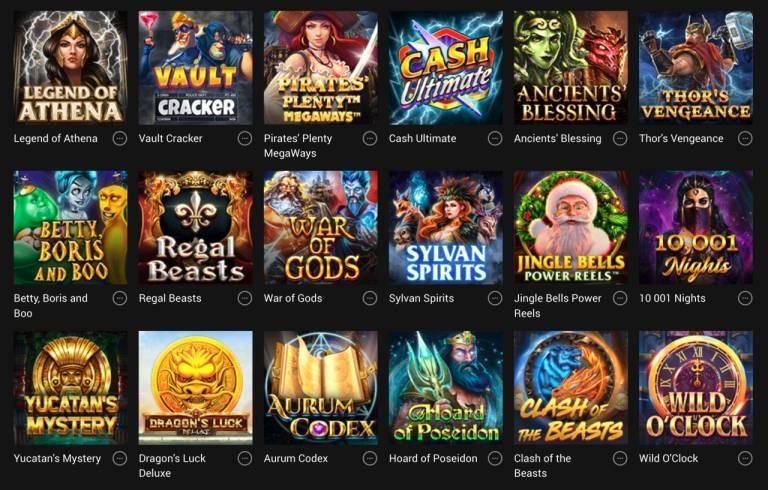Click the options icon next to Sylvan Spirits
Viewport: 768px width, 490px height.
(495, 298)
